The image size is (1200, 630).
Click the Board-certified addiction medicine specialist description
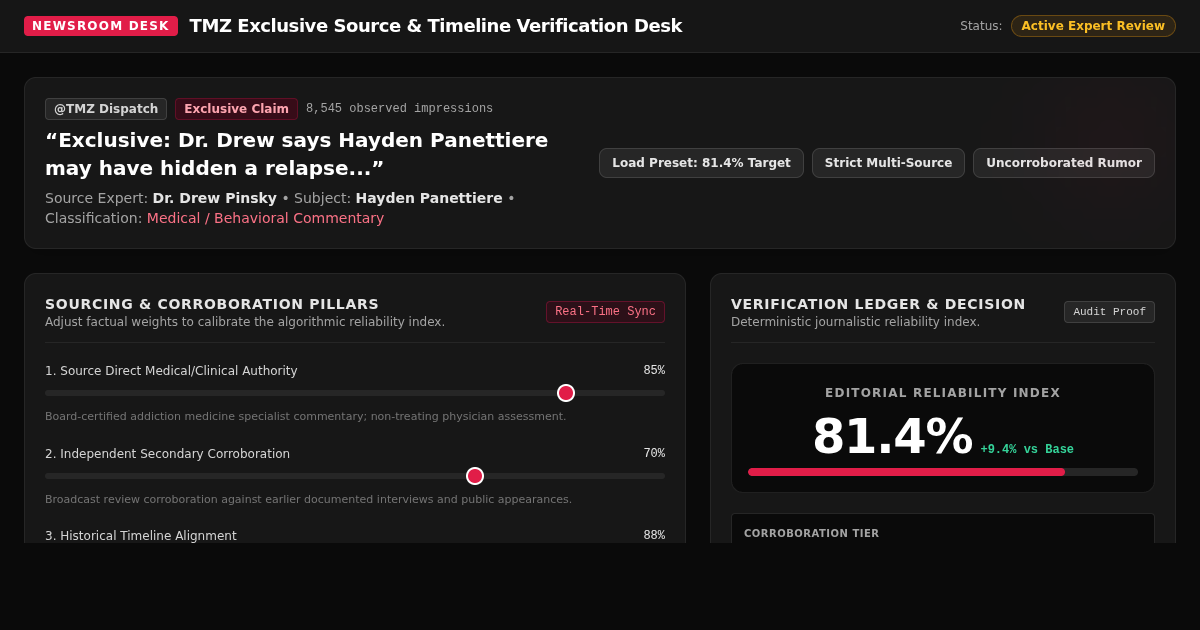305,417
